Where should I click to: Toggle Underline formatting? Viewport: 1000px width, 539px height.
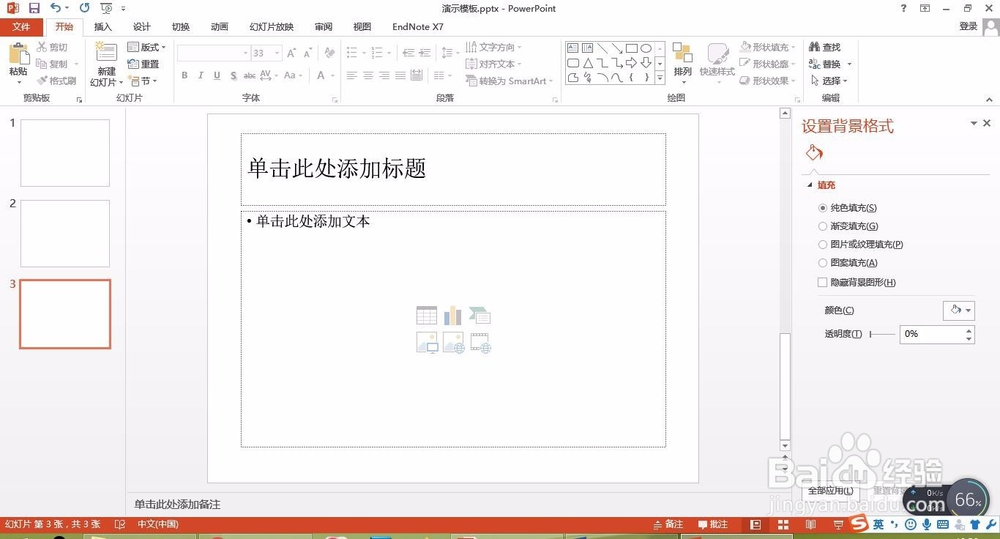pyautogui.click(x=217, y=75)
